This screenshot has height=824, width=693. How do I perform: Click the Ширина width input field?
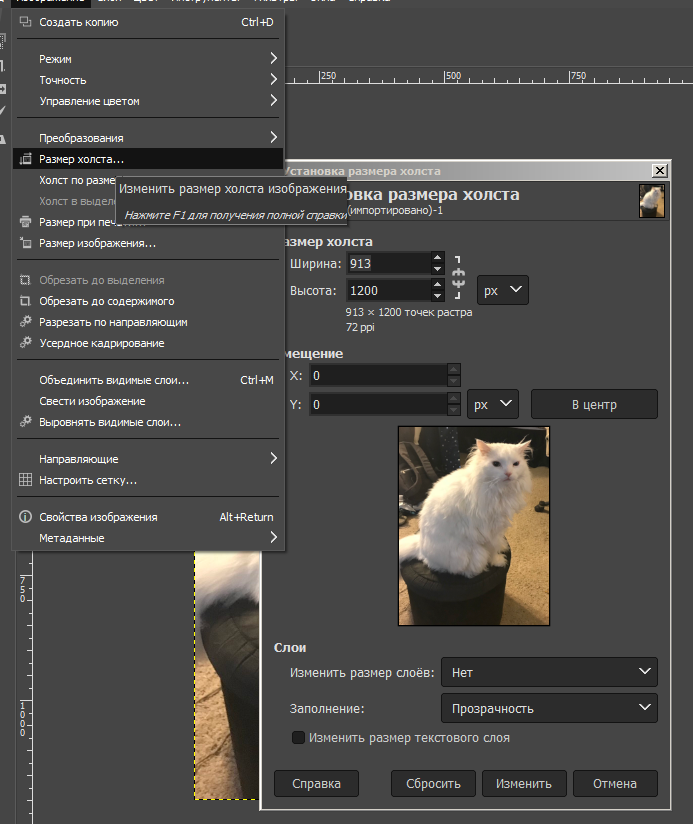pyautogui.click(x=389, y=263)
